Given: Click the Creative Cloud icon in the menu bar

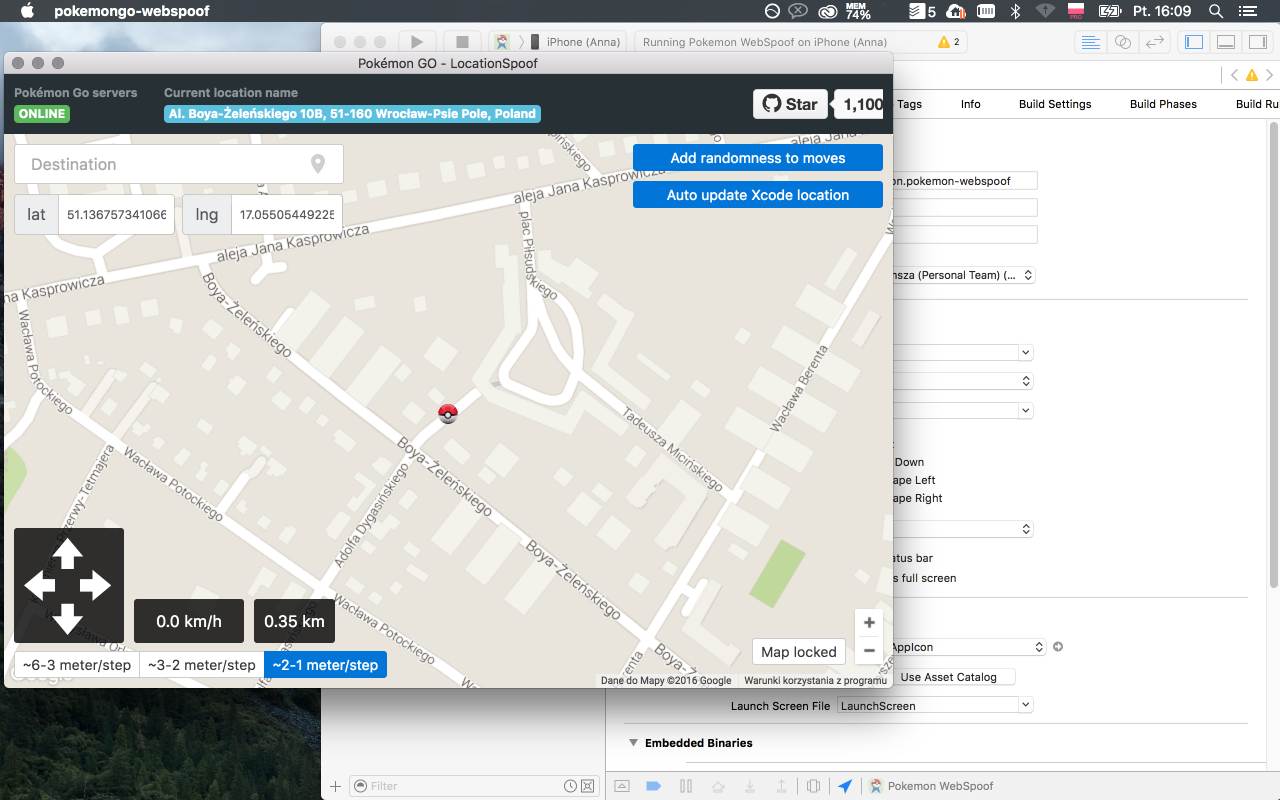Looking at the screenshot, I should click(x=828, y=11).
